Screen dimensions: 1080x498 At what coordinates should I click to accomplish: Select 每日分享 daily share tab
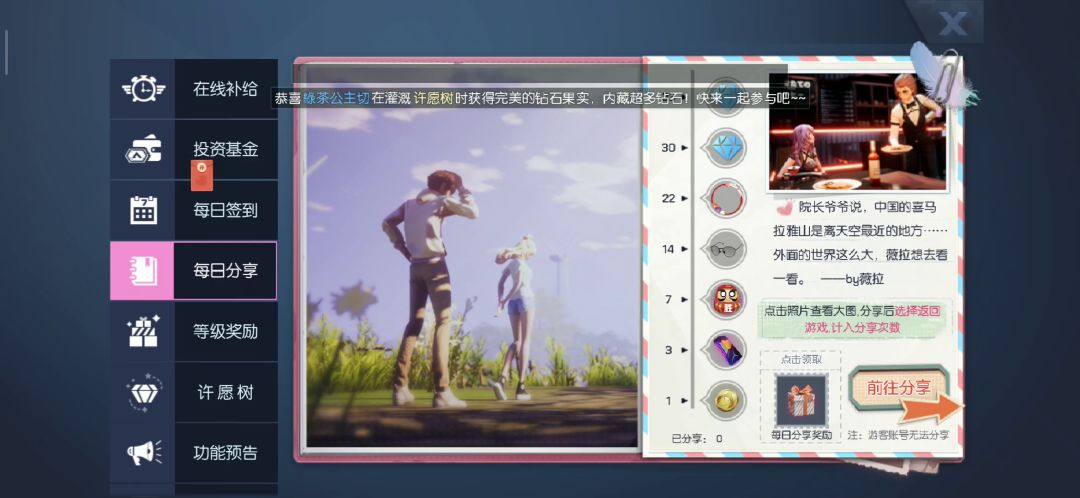click(x=194, y=271)
